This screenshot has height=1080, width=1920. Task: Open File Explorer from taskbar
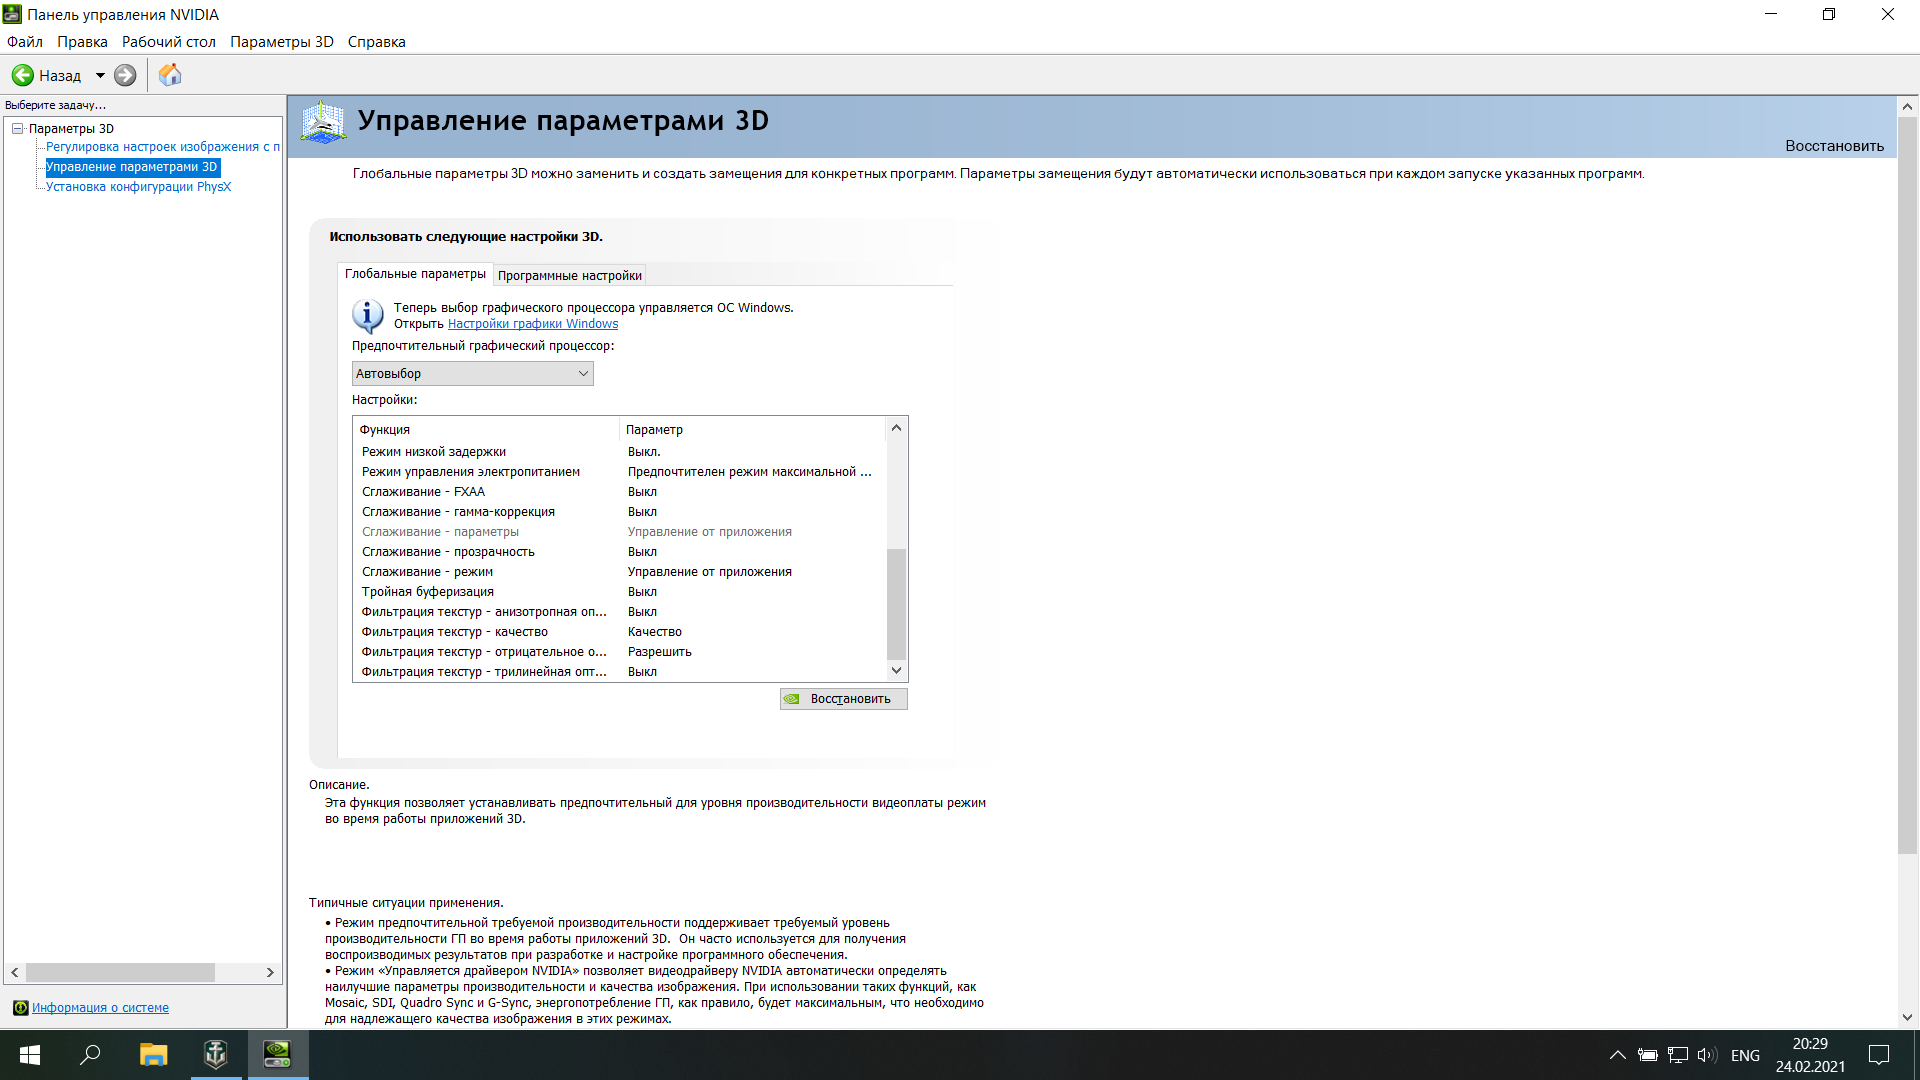pos(153,1055)
